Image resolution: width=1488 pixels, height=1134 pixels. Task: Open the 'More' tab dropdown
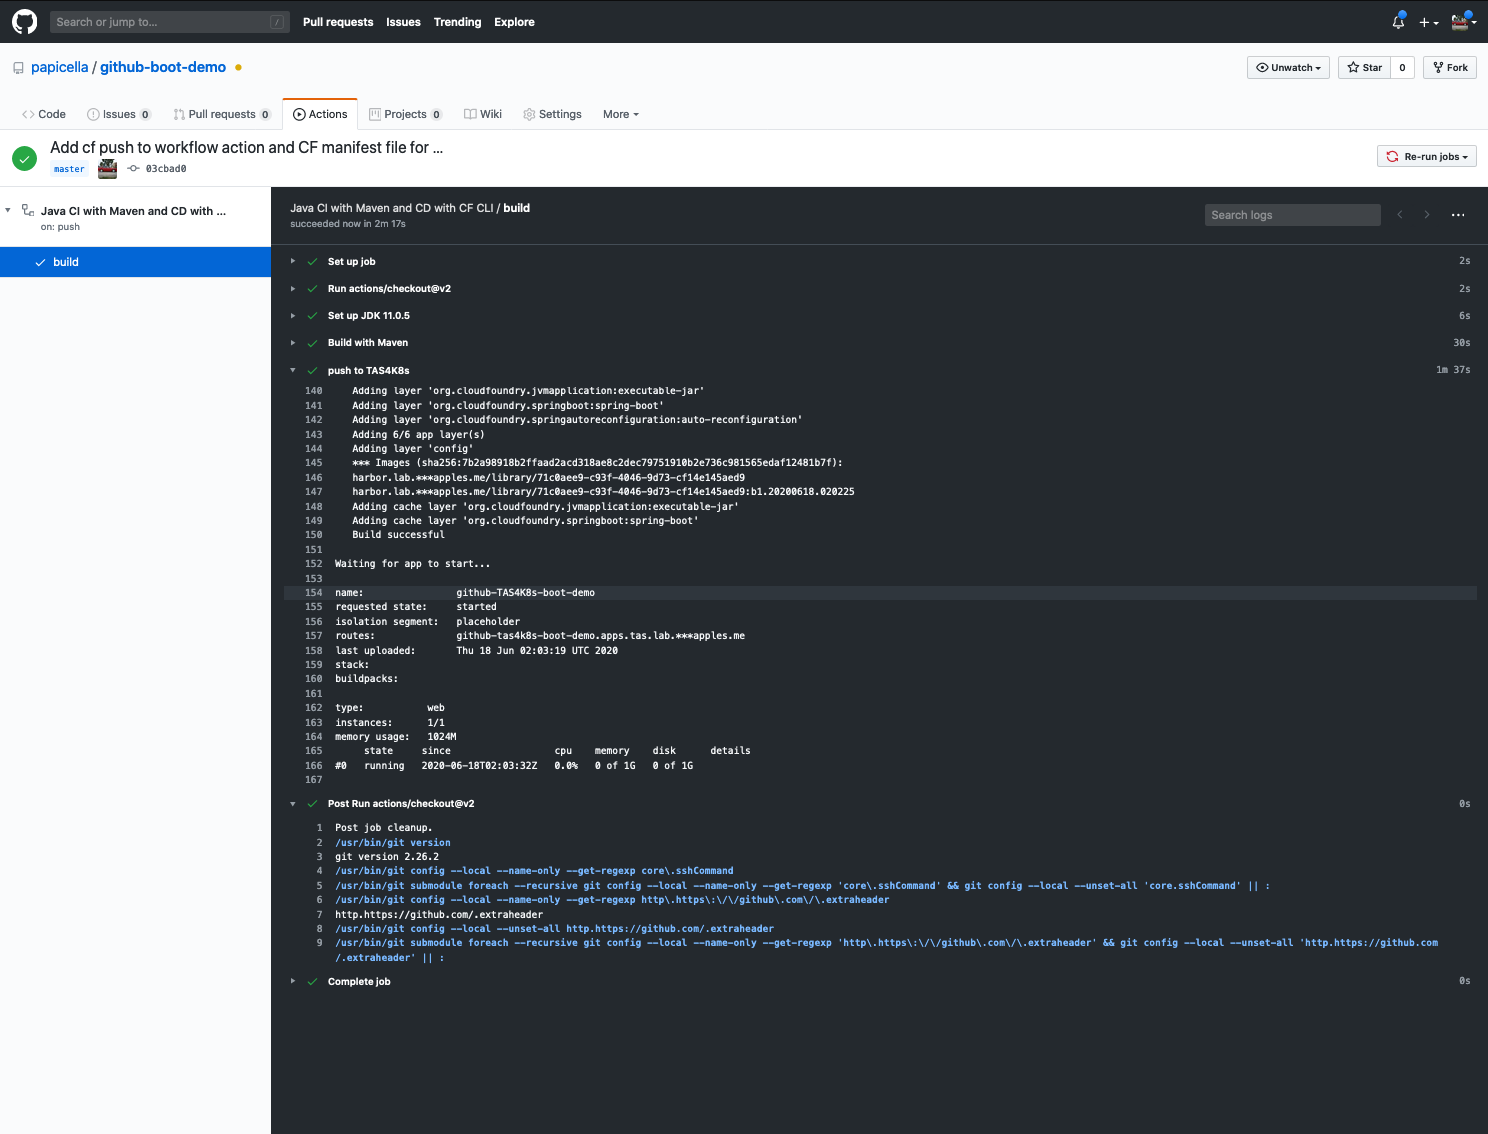[x=620, y=114]
